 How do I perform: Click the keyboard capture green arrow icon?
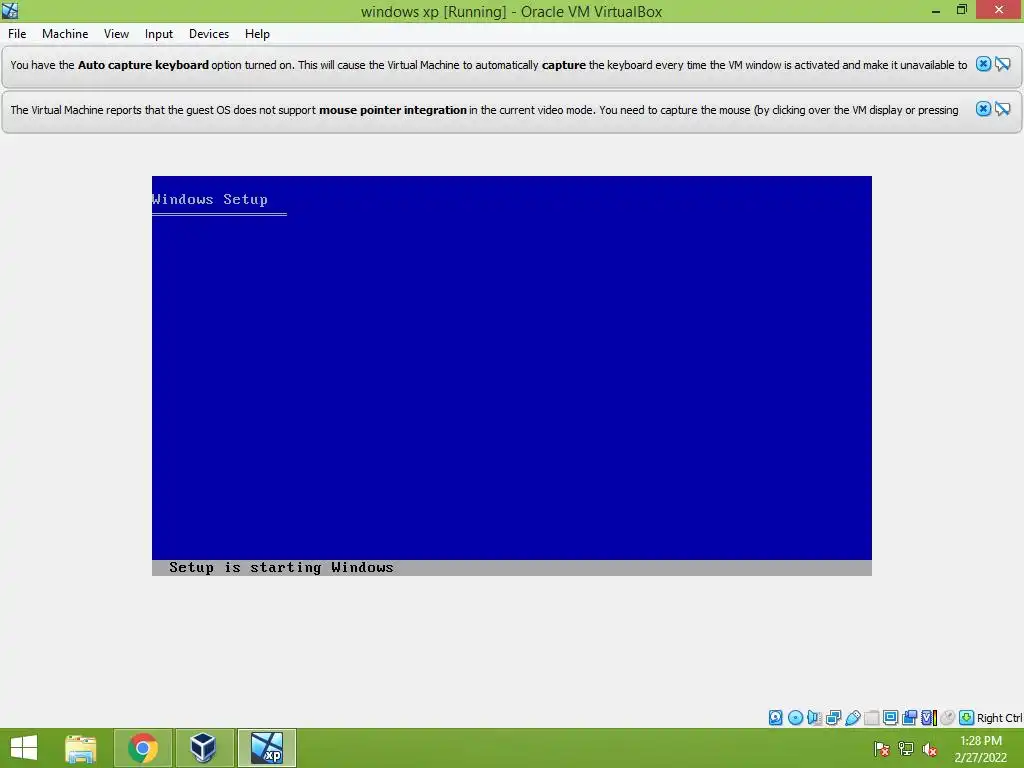pyautogui.click(x=967, y=718)
